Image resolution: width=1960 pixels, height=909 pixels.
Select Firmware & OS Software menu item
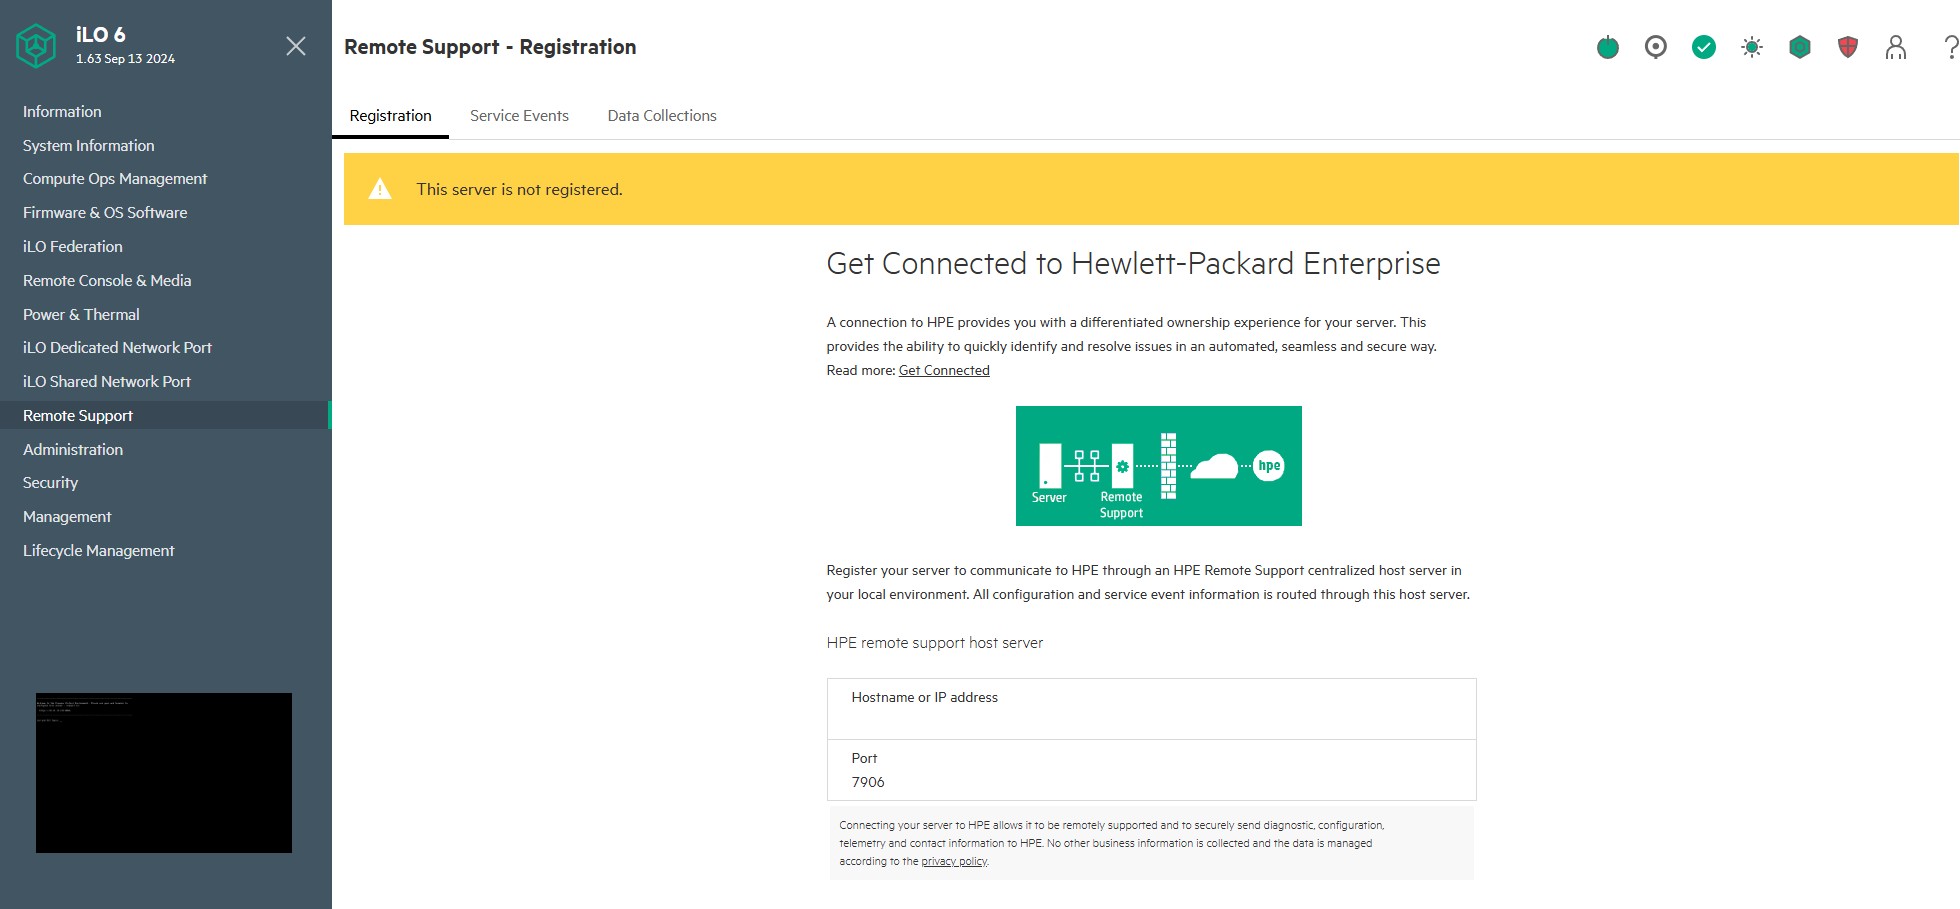(105, 213)
